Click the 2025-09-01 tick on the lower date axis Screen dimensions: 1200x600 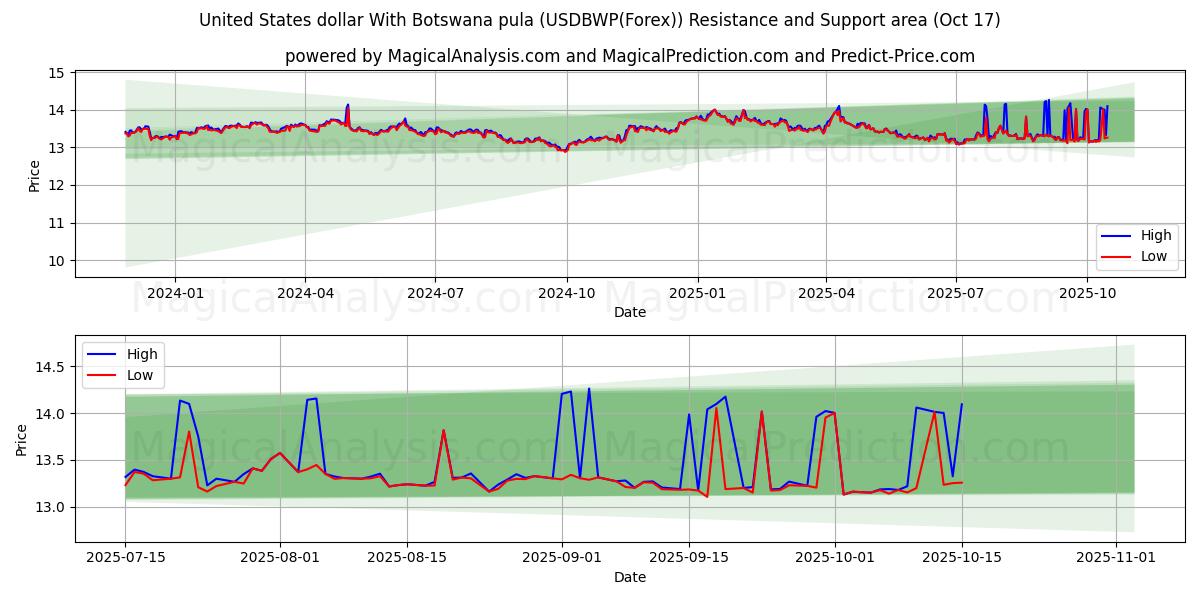(561, 558)
